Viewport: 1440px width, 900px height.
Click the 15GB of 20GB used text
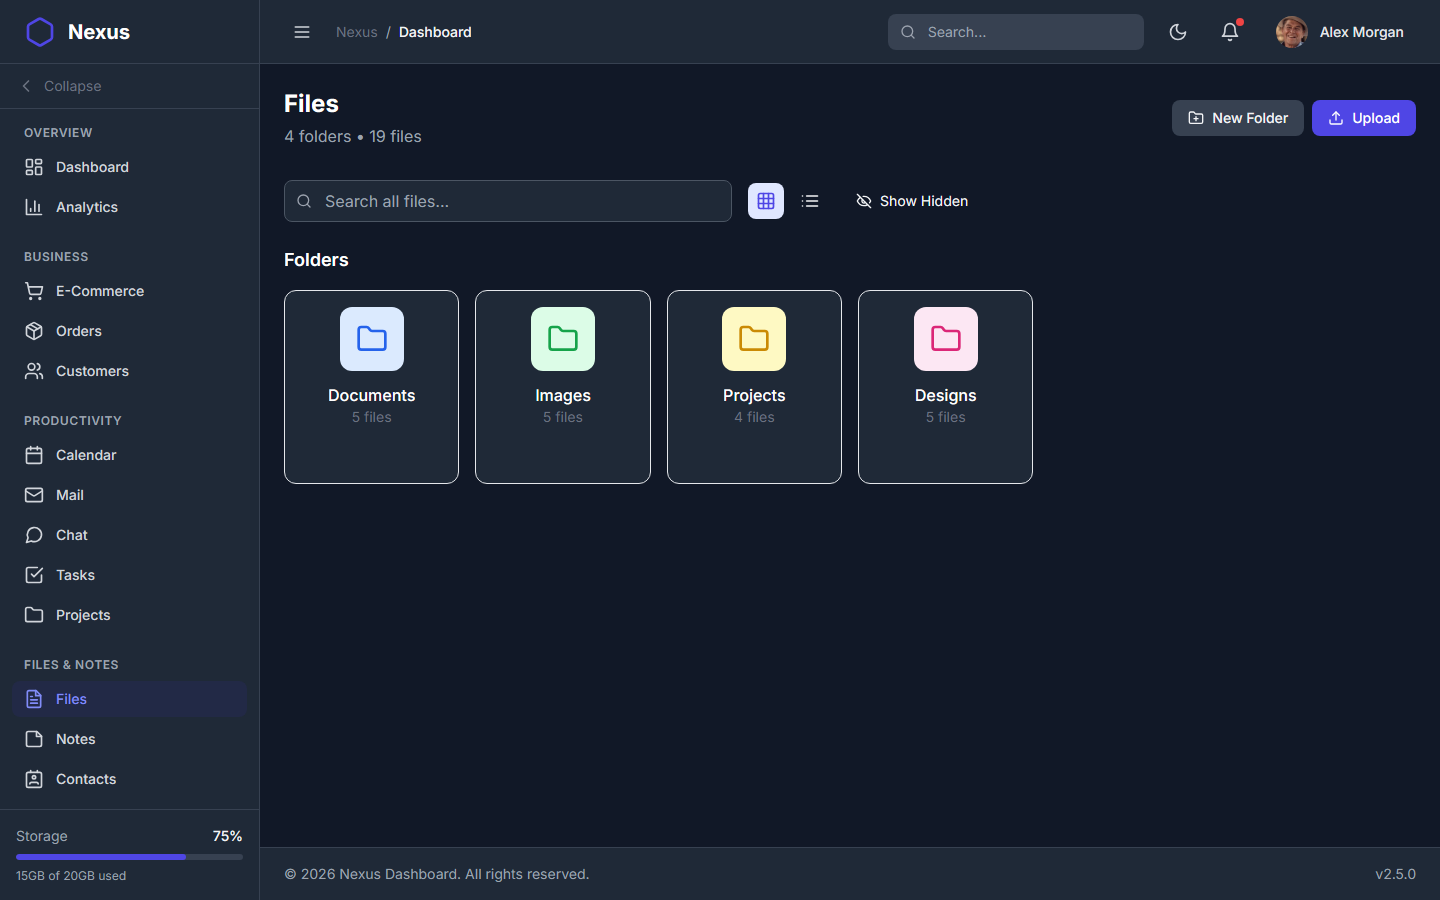coord(71,876)
